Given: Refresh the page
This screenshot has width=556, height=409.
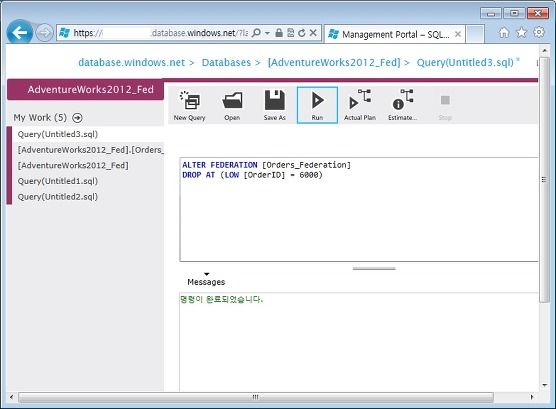Looking at the screenshot, I should click(302, 33).
